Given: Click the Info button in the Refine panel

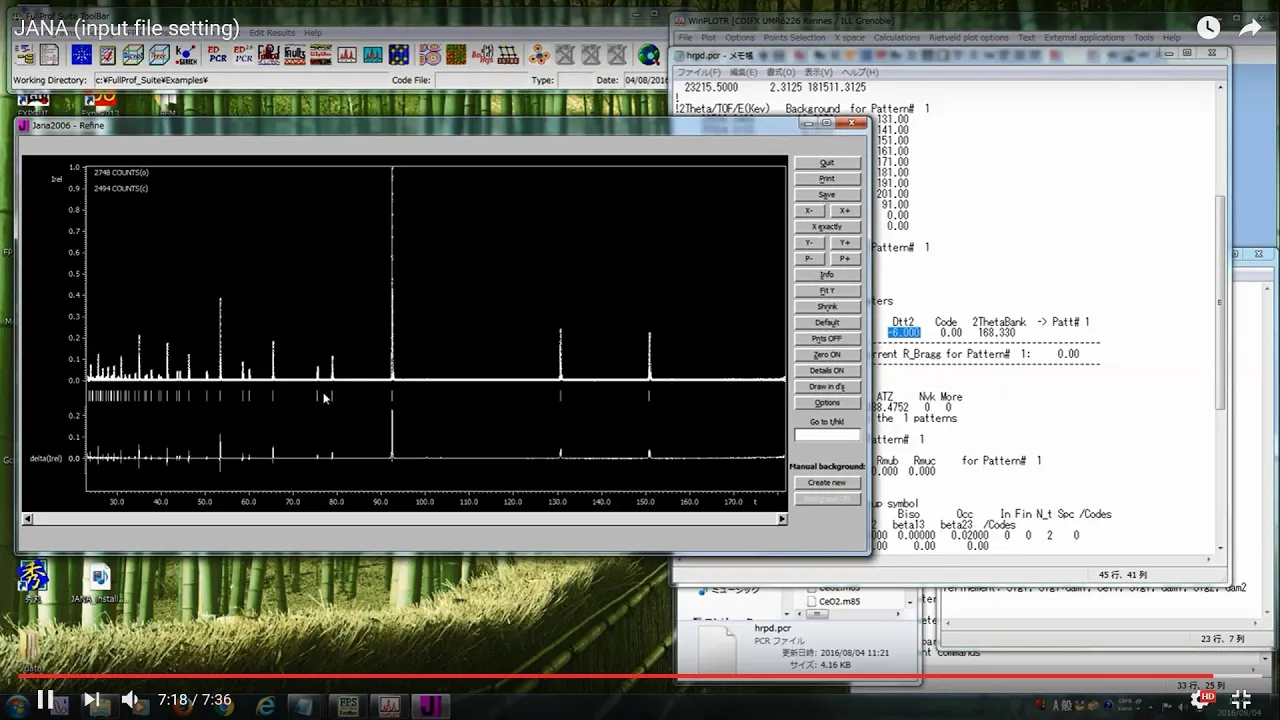Looking at the screenshot, I should [x=827, y=275].
